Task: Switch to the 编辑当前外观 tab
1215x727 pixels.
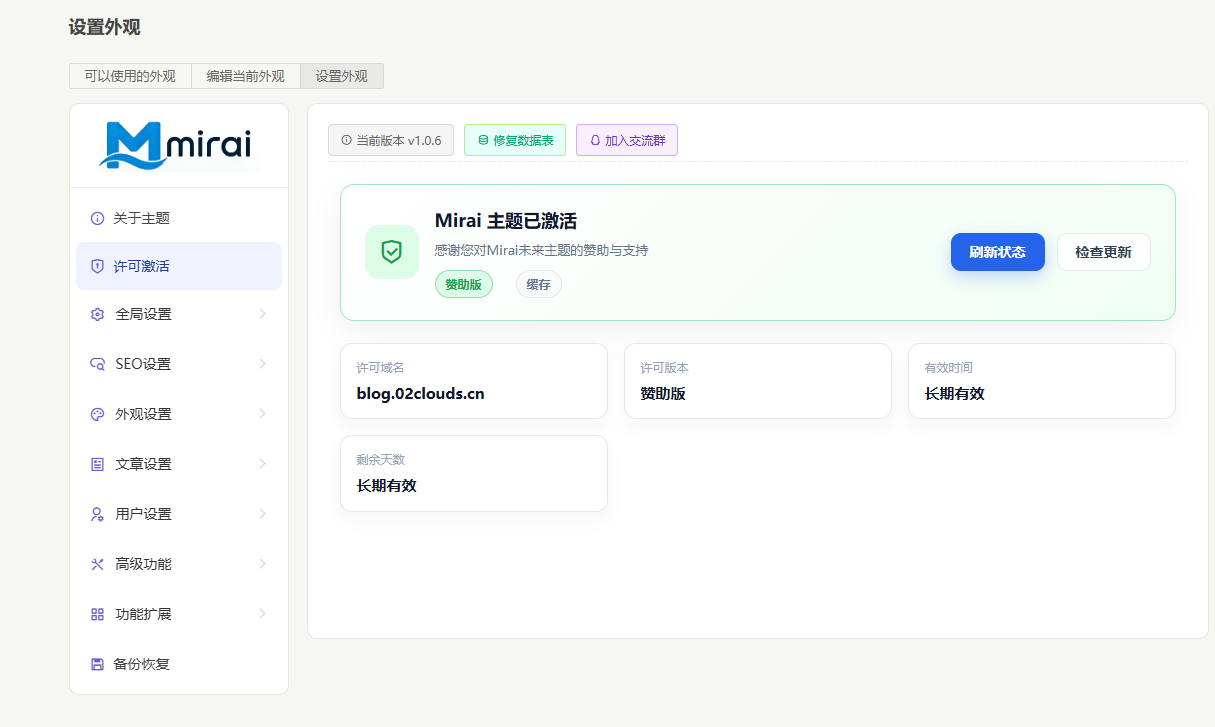Action: [246, 76]
